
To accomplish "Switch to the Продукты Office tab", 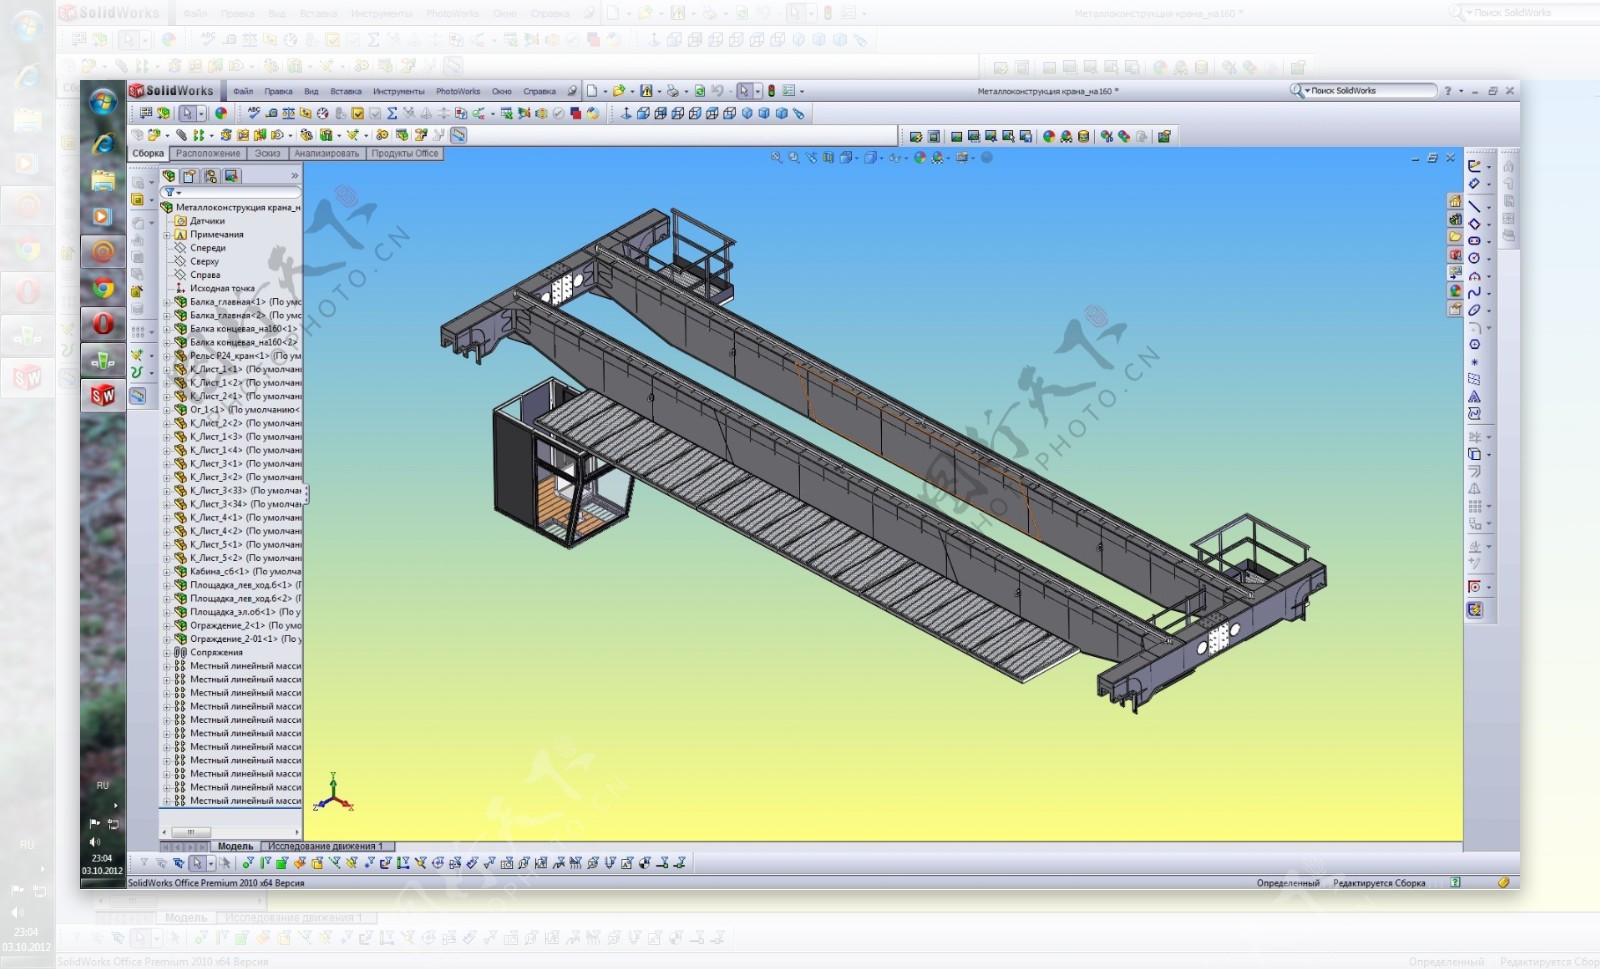I will 405,154.
